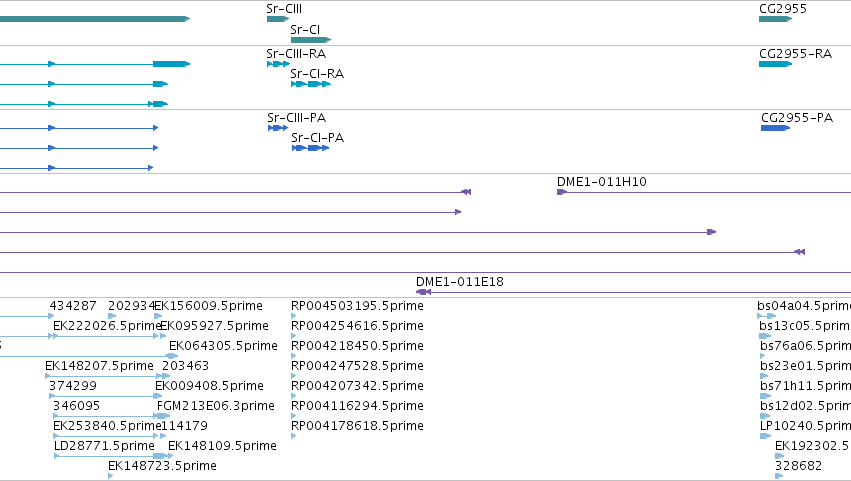Select the Sr-CI-PA protein feature
This screenshot has height=481, width=851.
coord(310,148)
